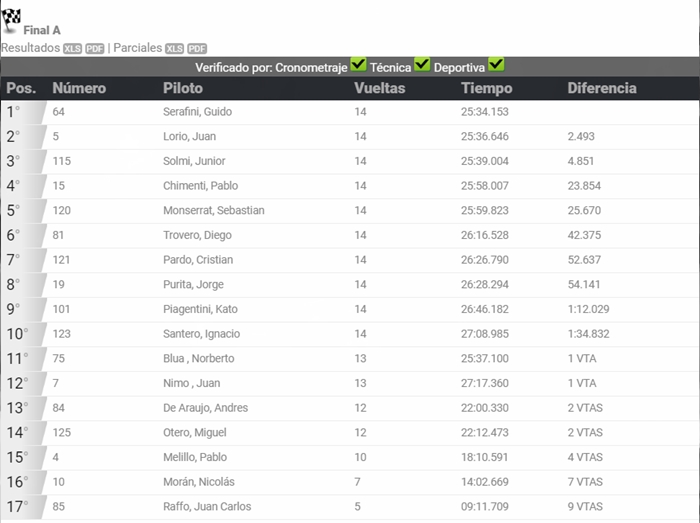Download Parciales as XLS
Screen dimensions: 700x523
tap(175, 48)
